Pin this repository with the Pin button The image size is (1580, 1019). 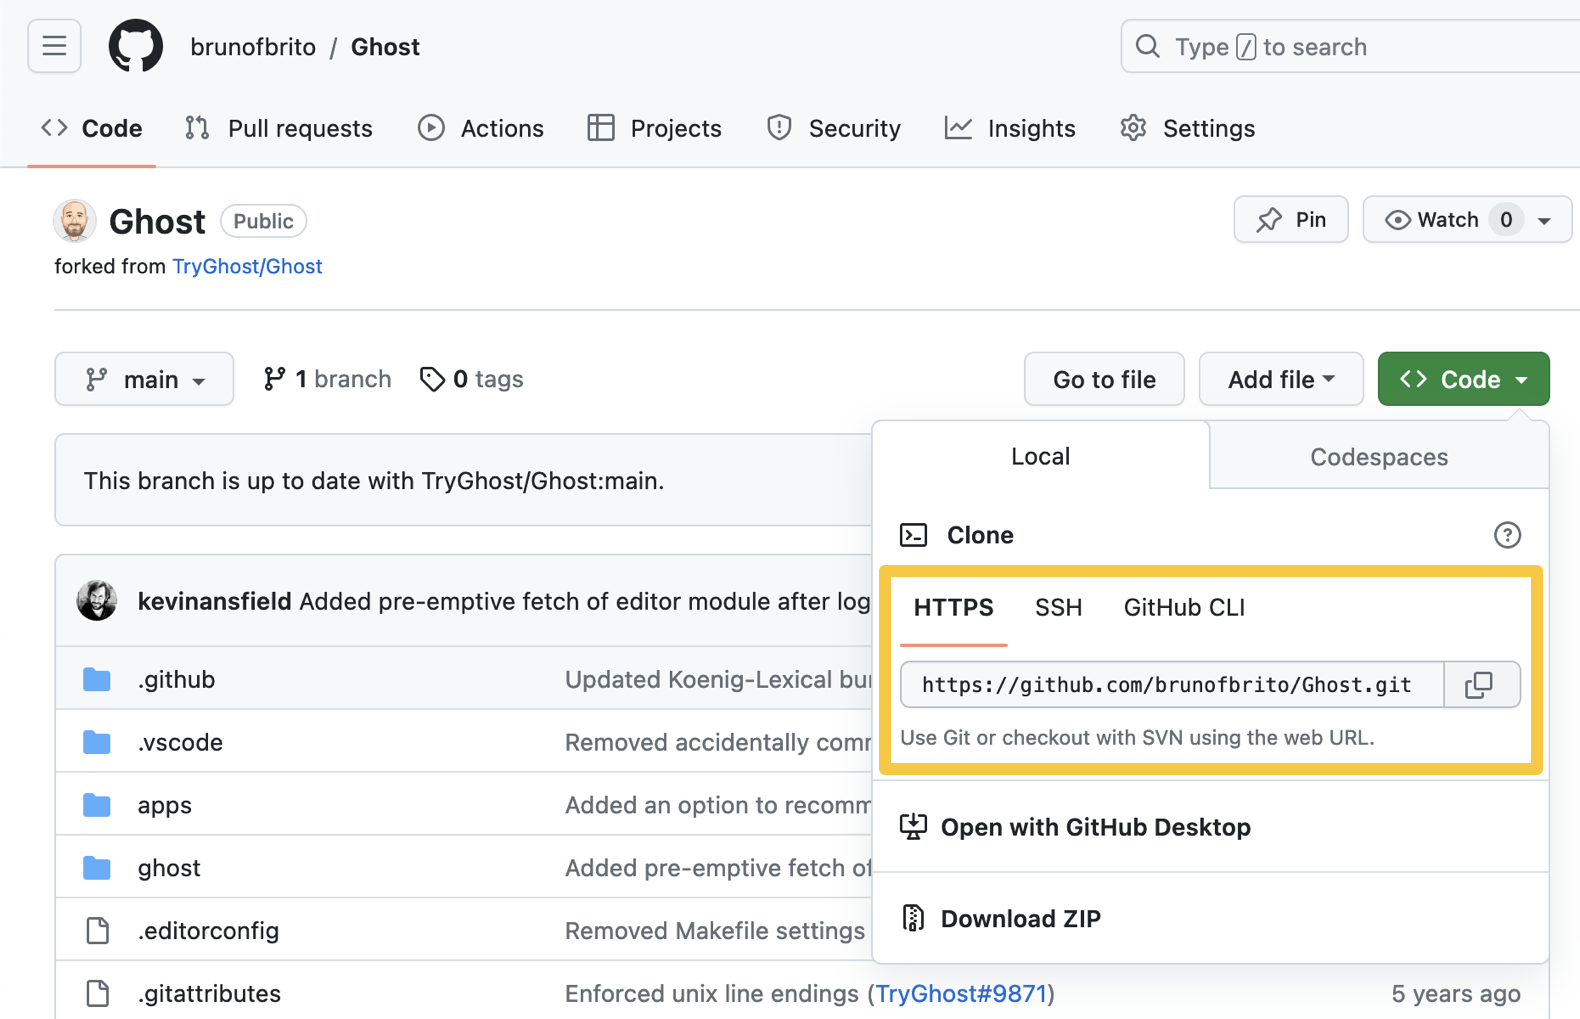pos(1291,219)
